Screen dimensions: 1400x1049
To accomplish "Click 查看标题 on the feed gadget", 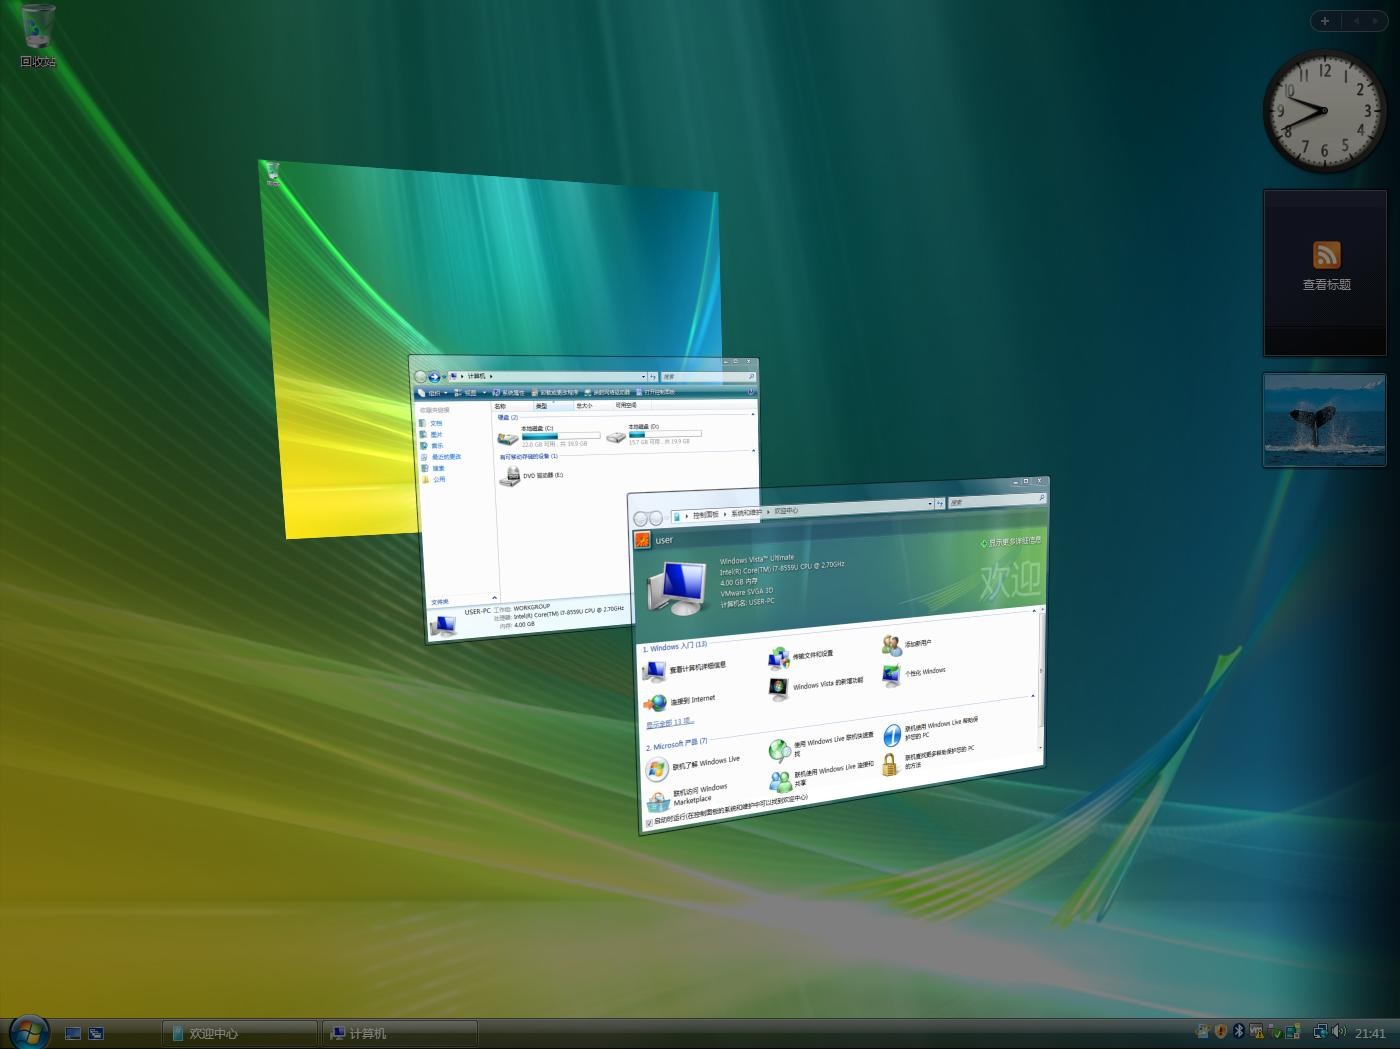I will (x=1326, y=284).
